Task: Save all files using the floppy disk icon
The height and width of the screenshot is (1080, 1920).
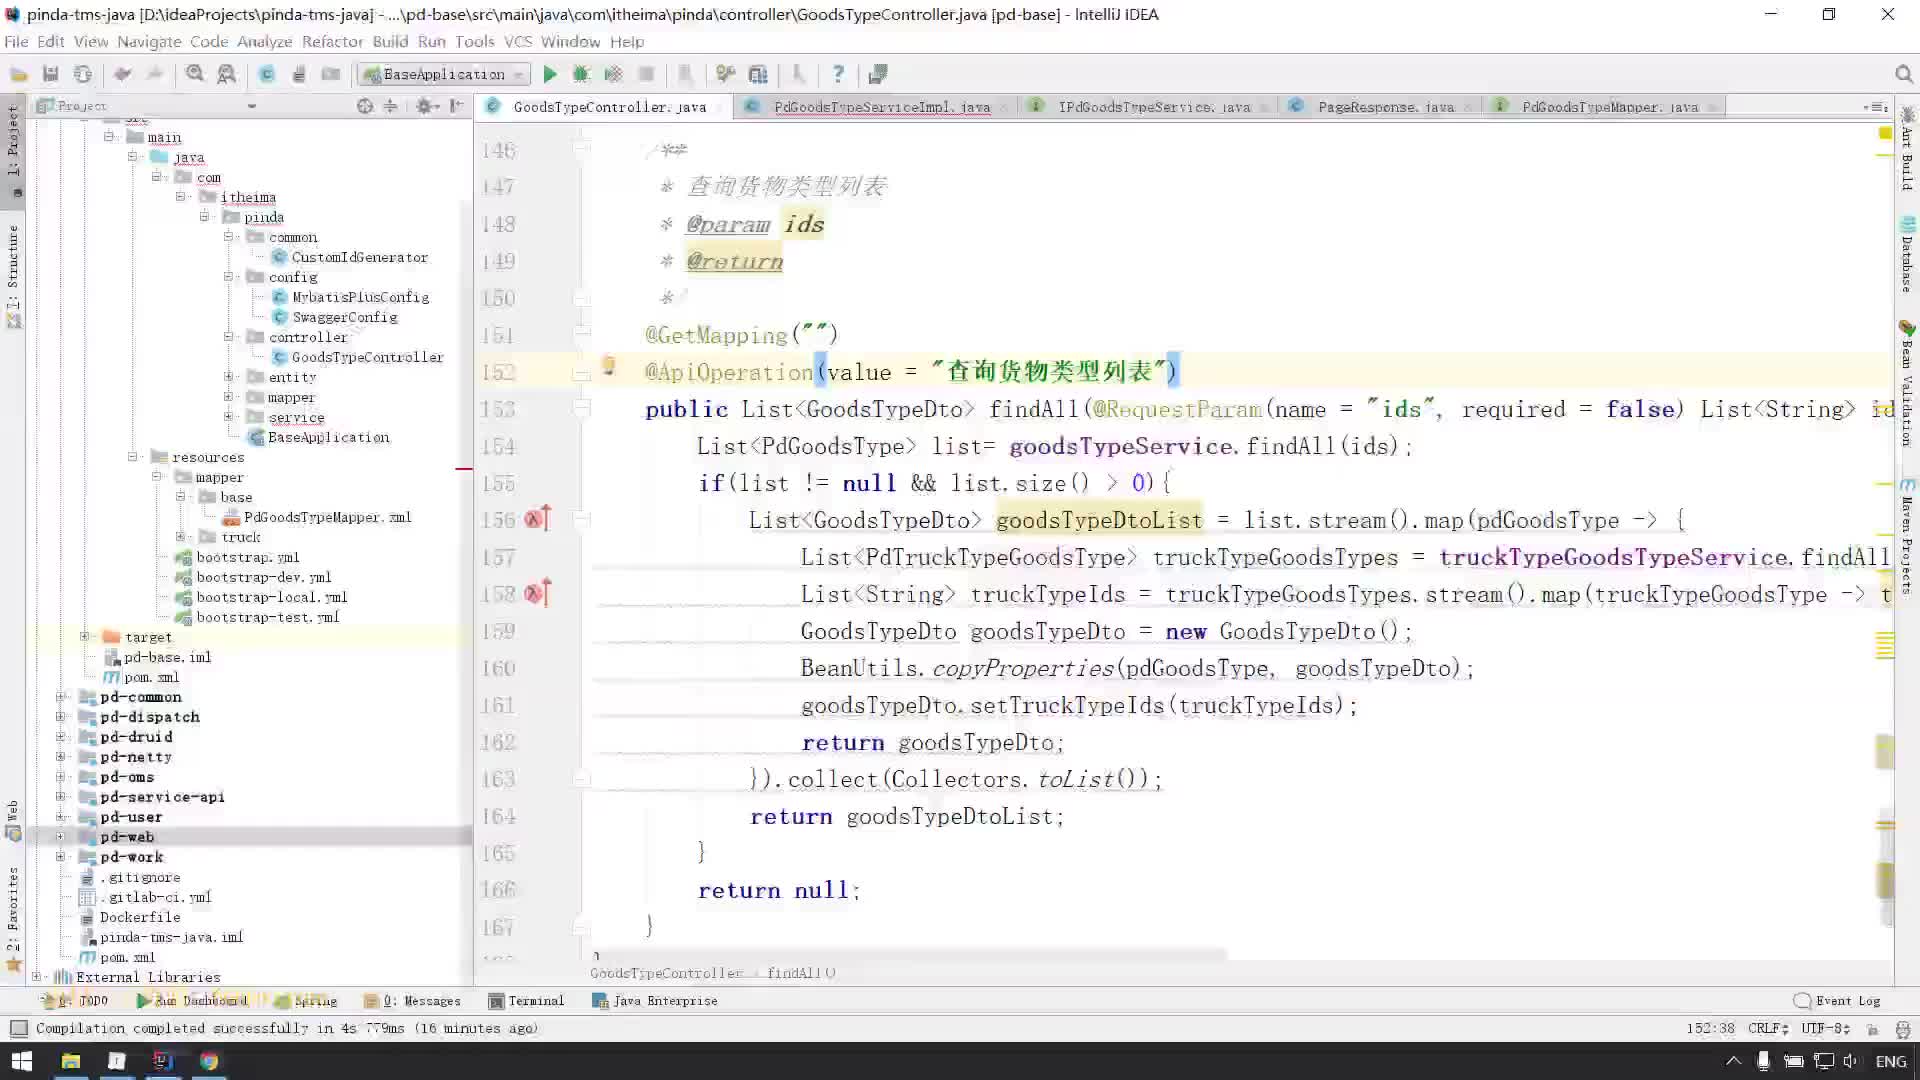Action: pos(50,74)
